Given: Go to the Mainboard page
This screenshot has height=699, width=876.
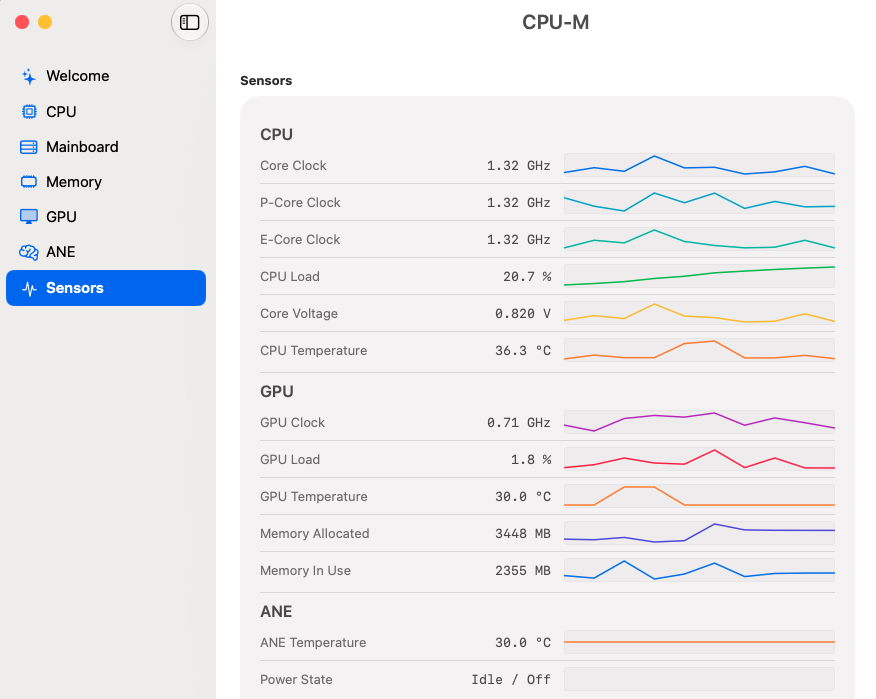Looking at the screenshot, I should point(106,147).
